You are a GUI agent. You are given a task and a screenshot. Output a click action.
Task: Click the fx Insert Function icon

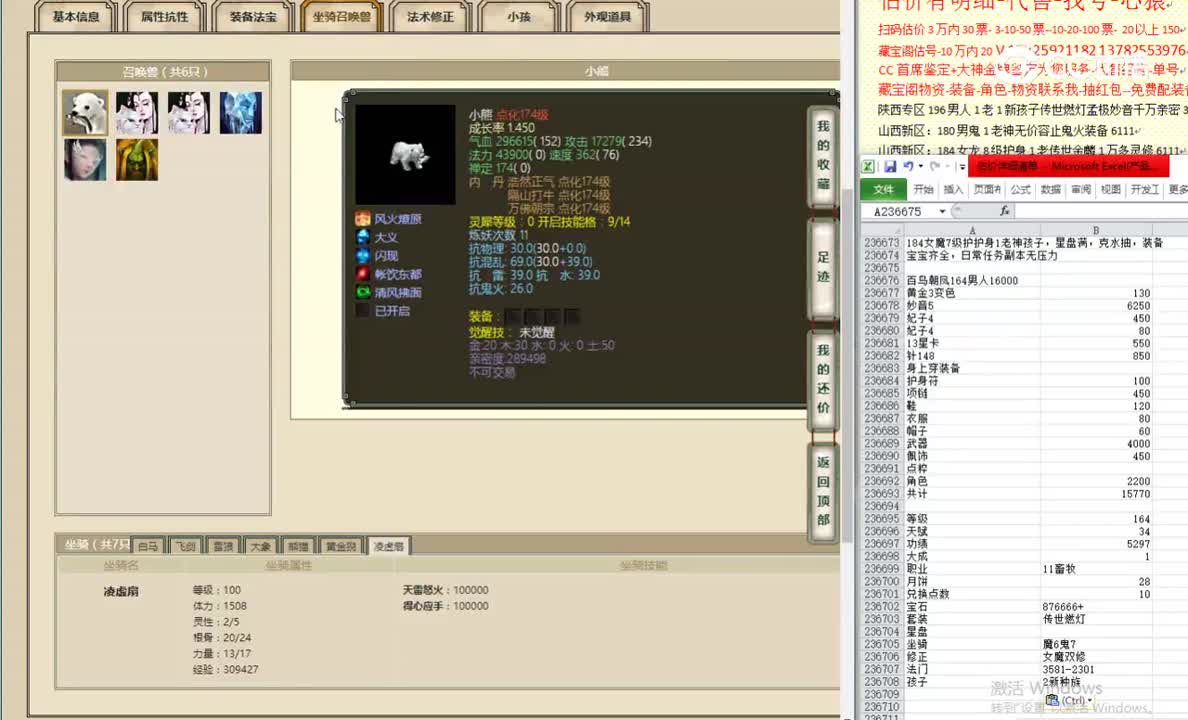(x=1005, y=211)
